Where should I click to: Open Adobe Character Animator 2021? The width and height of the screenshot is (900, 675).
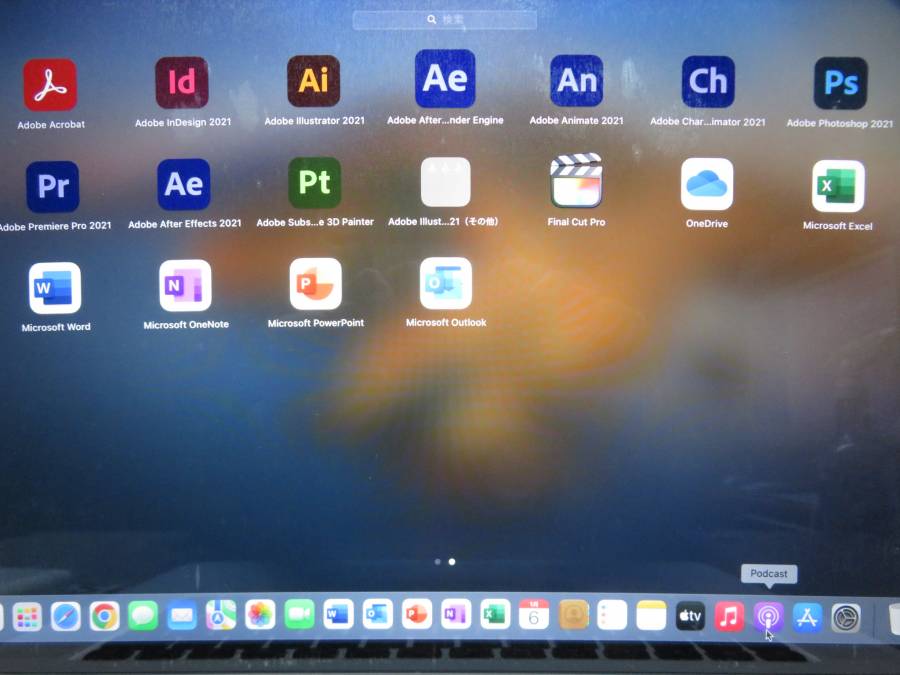(x=708, y=82)
